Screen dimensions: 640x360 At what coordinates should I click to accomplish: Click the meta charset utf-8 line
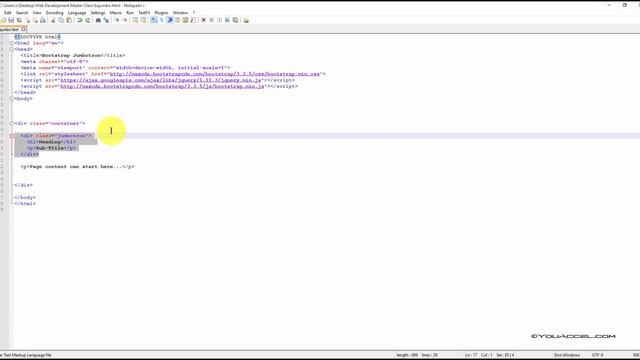54,61
